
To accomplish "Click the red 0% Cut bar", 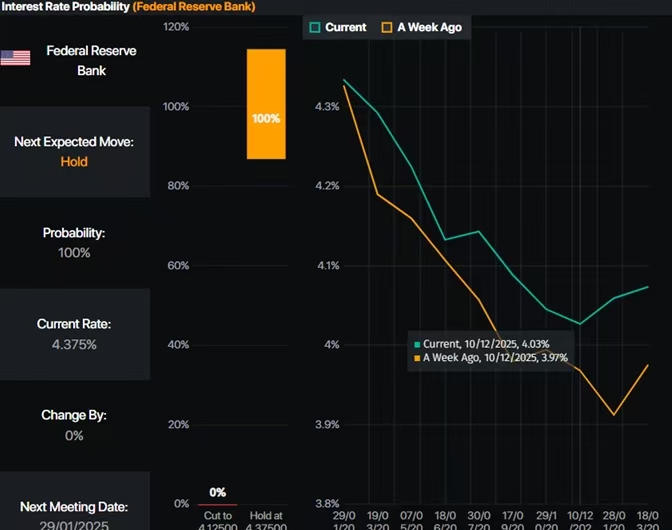I will coord(217,505).
